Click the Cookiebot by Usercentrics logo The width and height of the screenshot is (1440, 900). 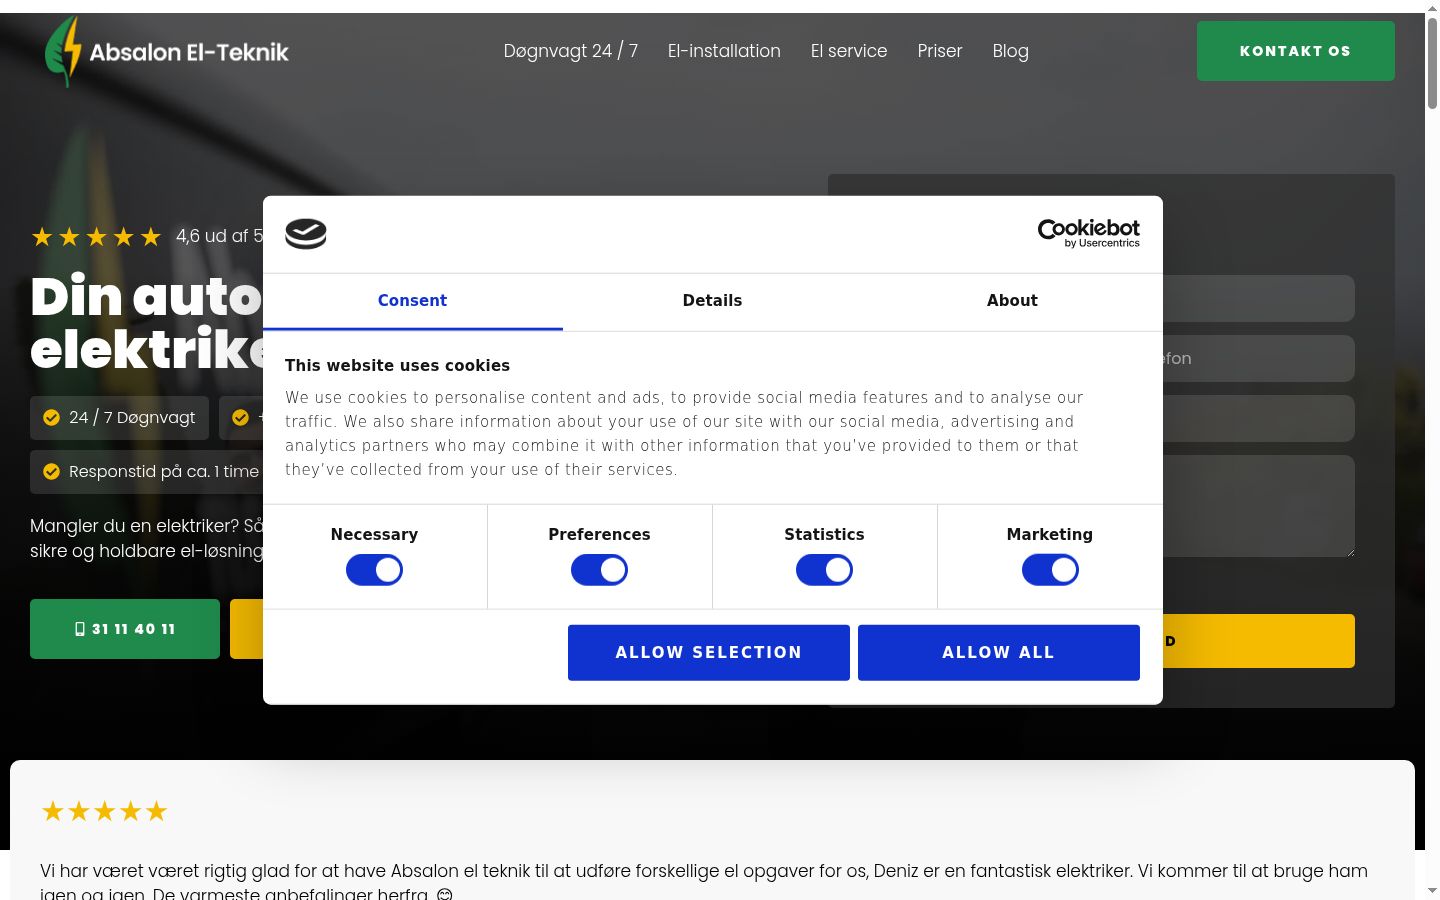pos(1088,233)
